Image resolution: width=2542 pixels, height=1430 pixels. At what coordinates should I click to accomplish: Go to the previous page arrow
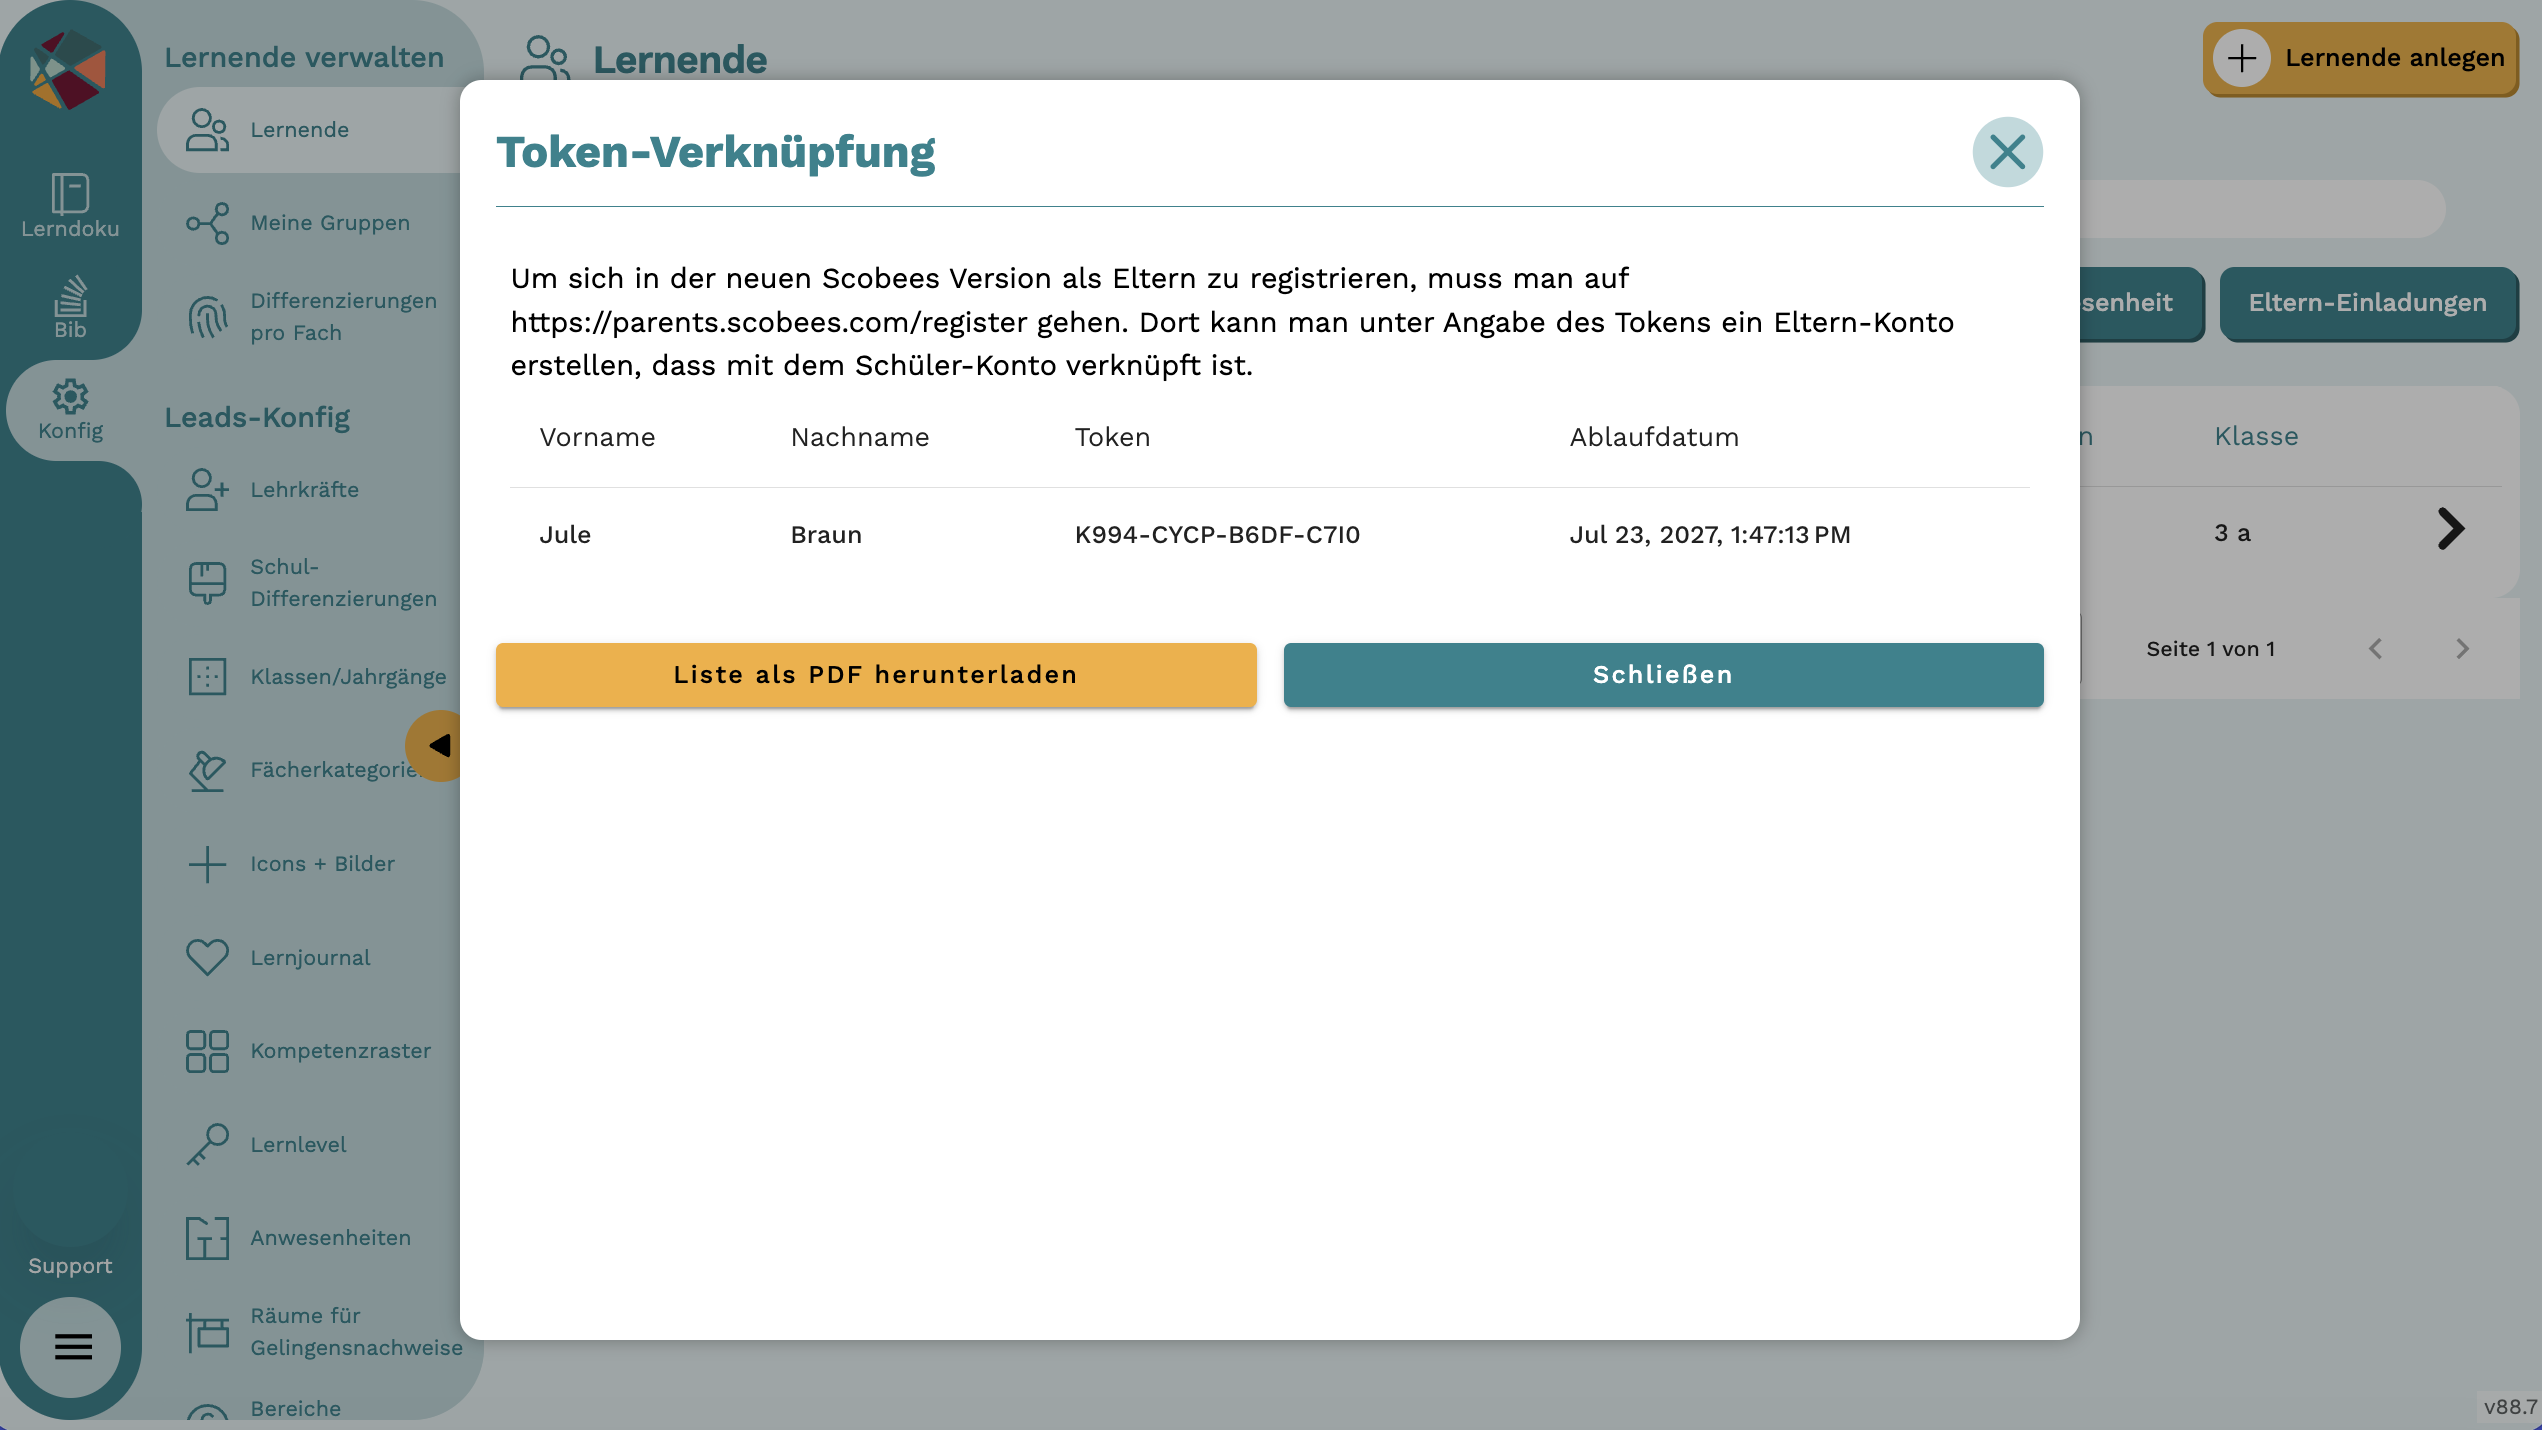coord(2375,650)
